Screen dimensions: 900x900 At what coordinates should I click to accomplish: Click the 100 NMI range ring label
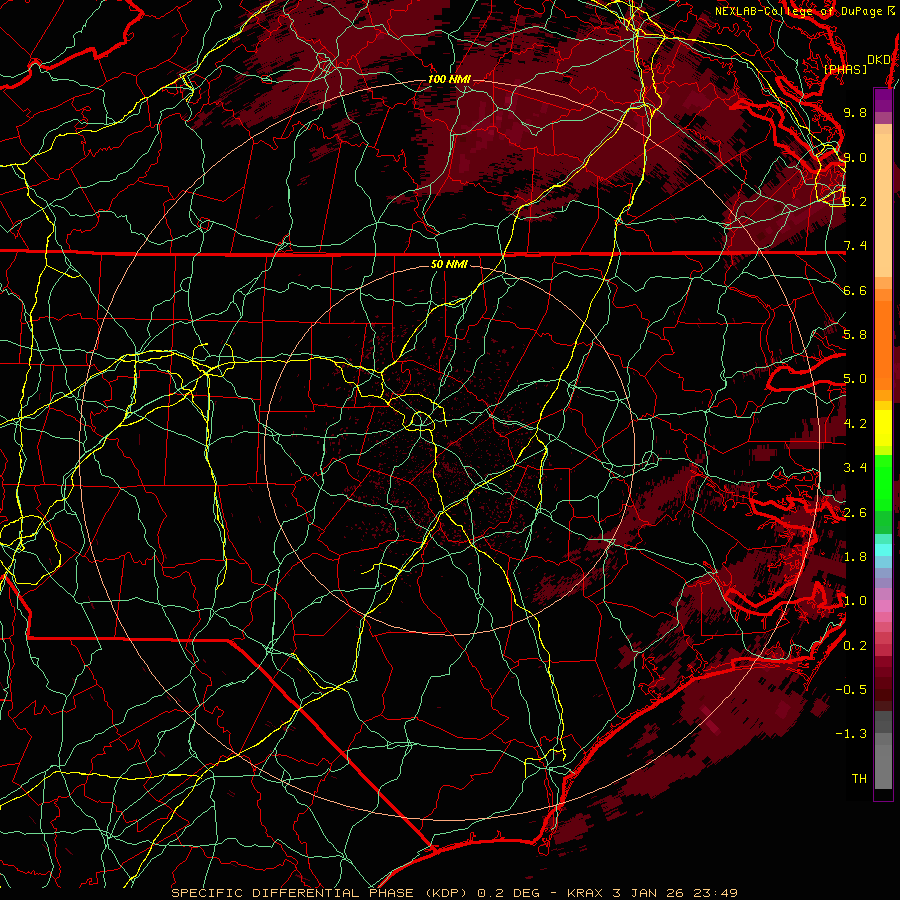(x=449, y=79)
